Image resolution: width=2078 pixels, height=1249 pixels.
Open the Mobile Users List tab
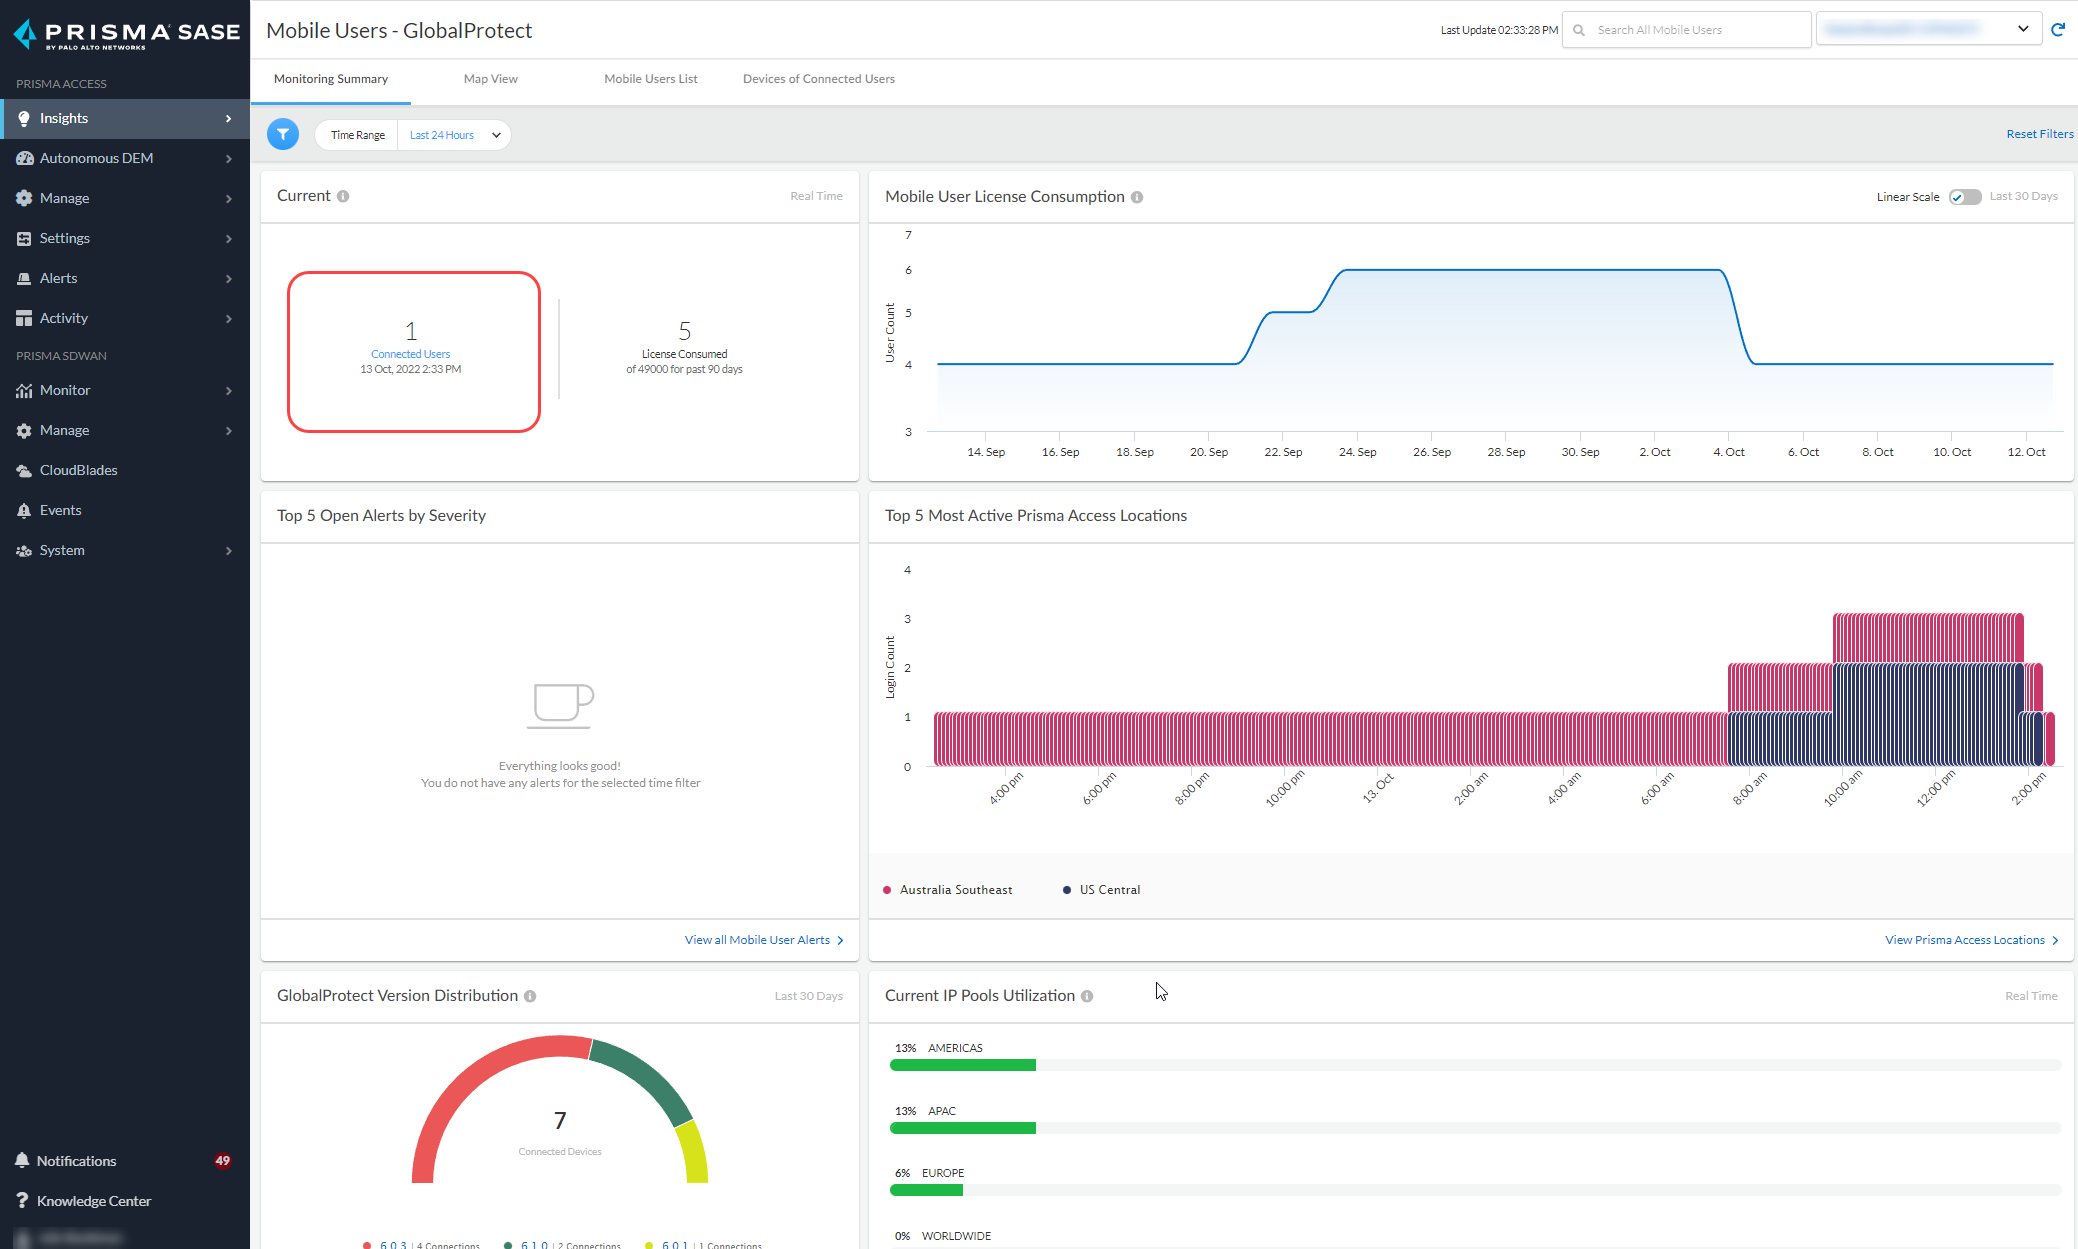650,79
